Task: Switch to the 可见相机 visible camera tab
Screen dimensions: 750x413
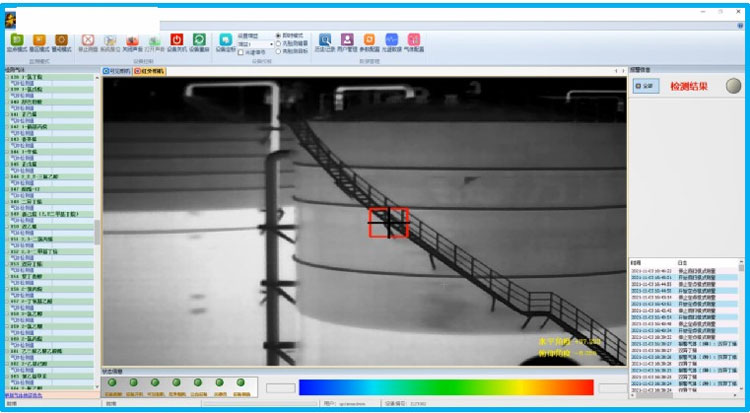Action: point(118,71)
